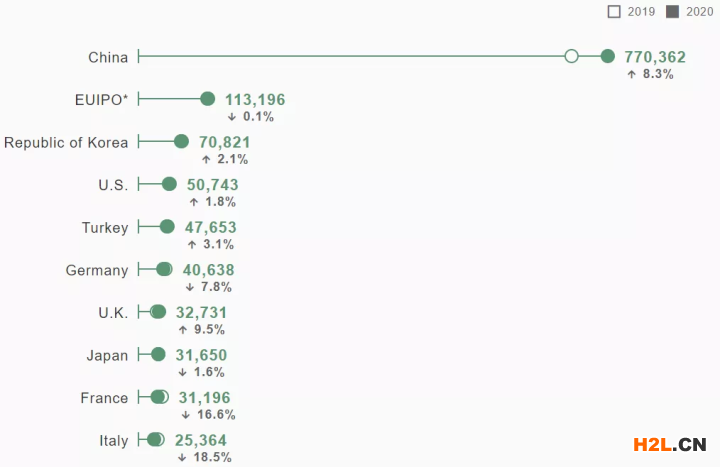Click China's hollow 2019 data dot

point(572,56)
